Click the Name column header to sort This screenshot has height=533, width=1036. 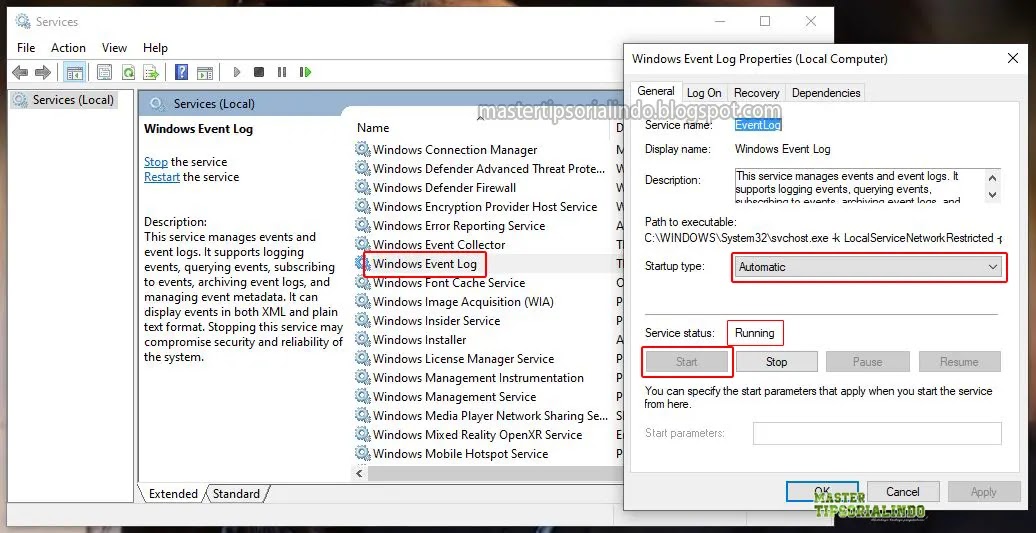(x=373, y=127)
